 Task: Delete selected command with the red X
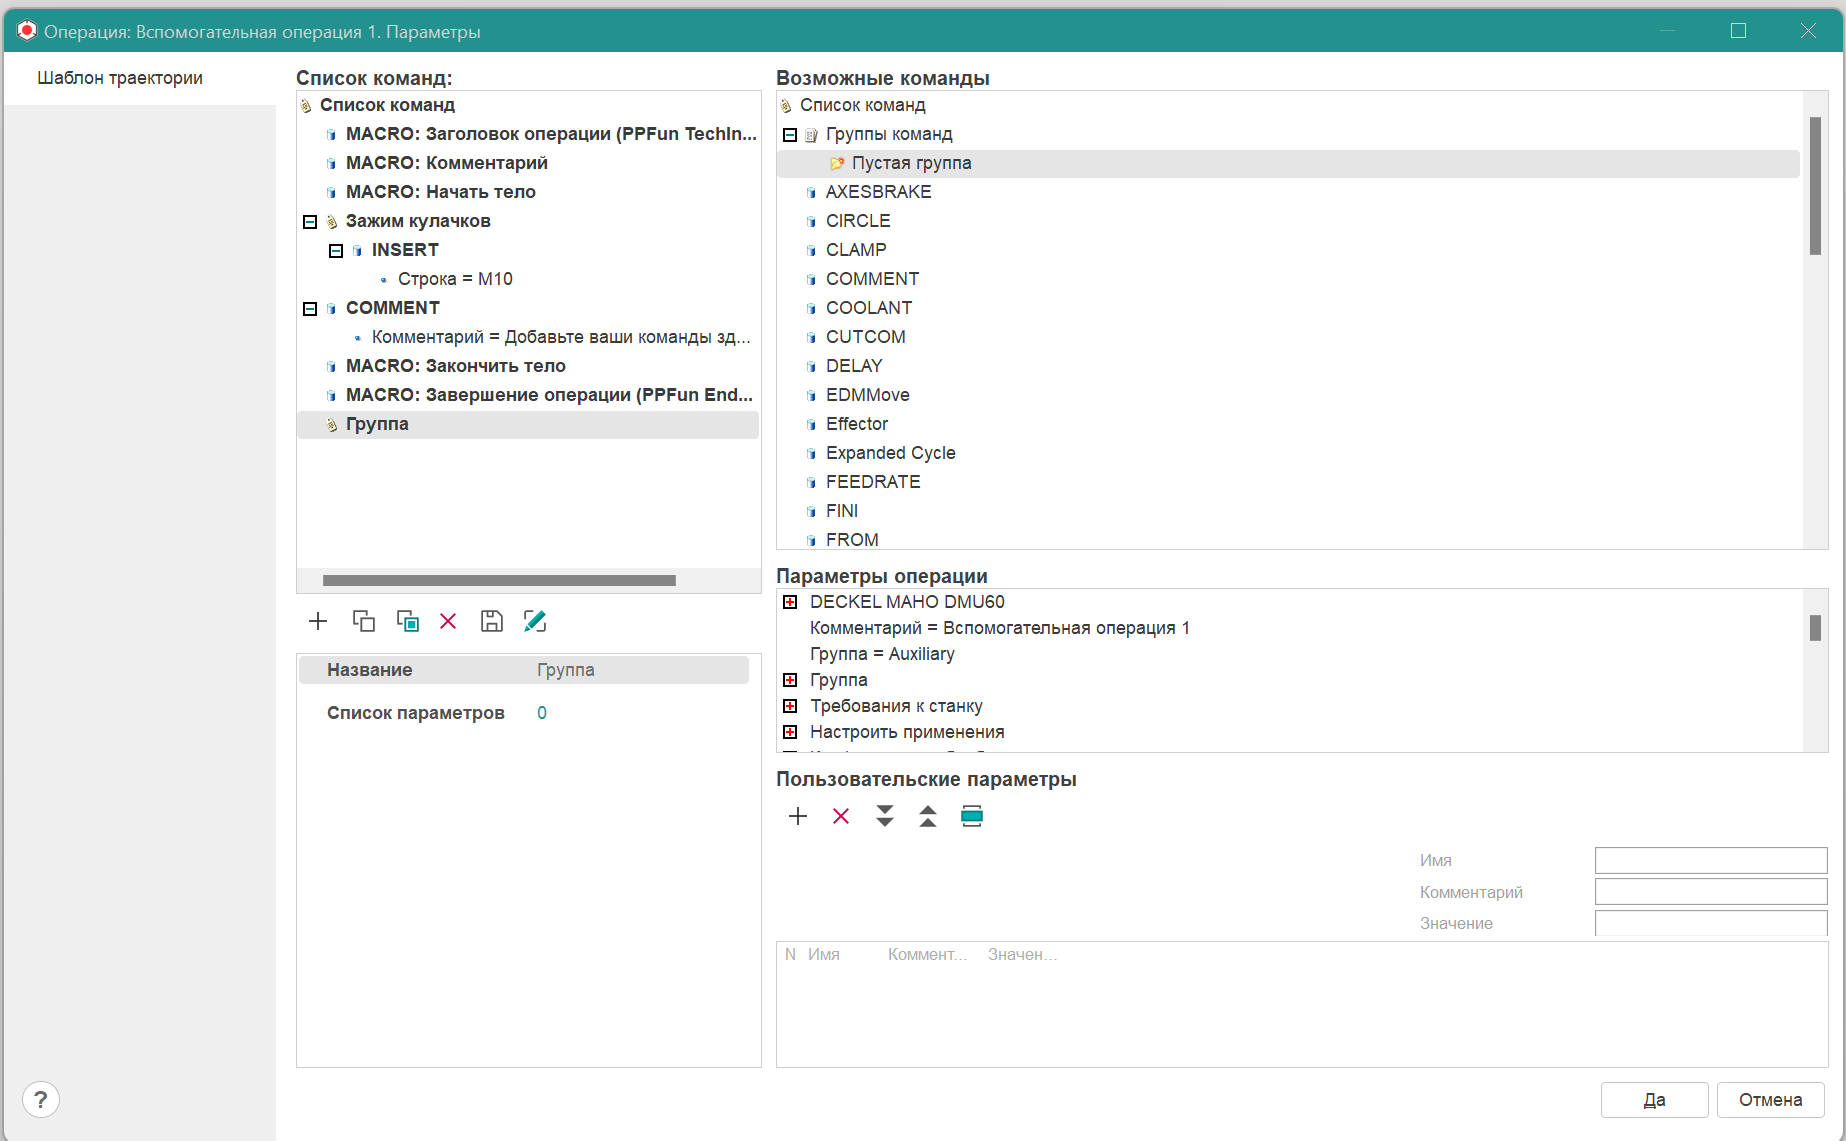(448, 621)
